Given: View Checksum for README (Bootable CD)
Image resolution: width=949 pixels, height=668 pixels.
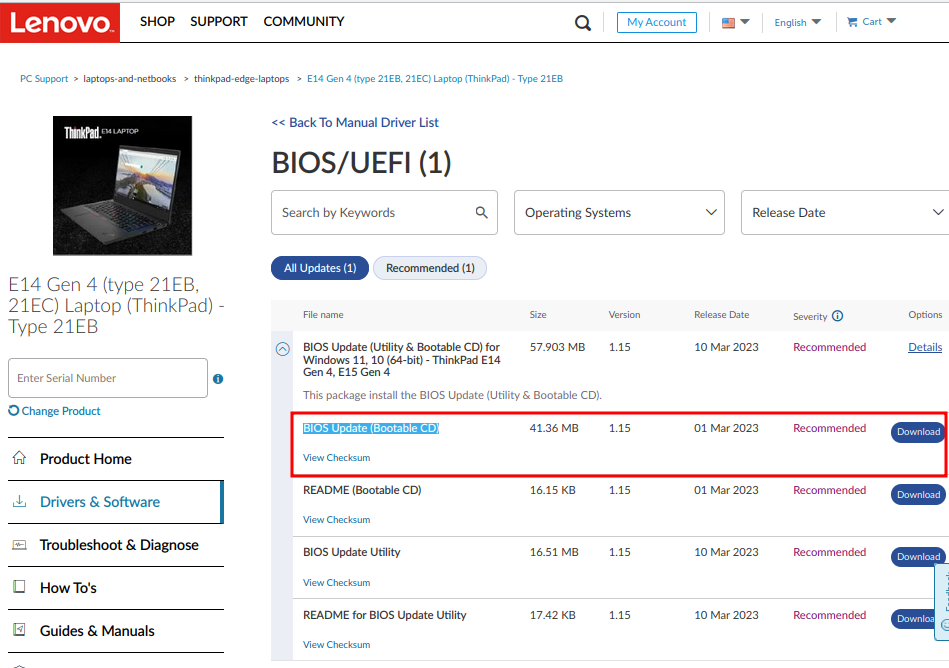Looking at the screenshot, I should 337,520.
